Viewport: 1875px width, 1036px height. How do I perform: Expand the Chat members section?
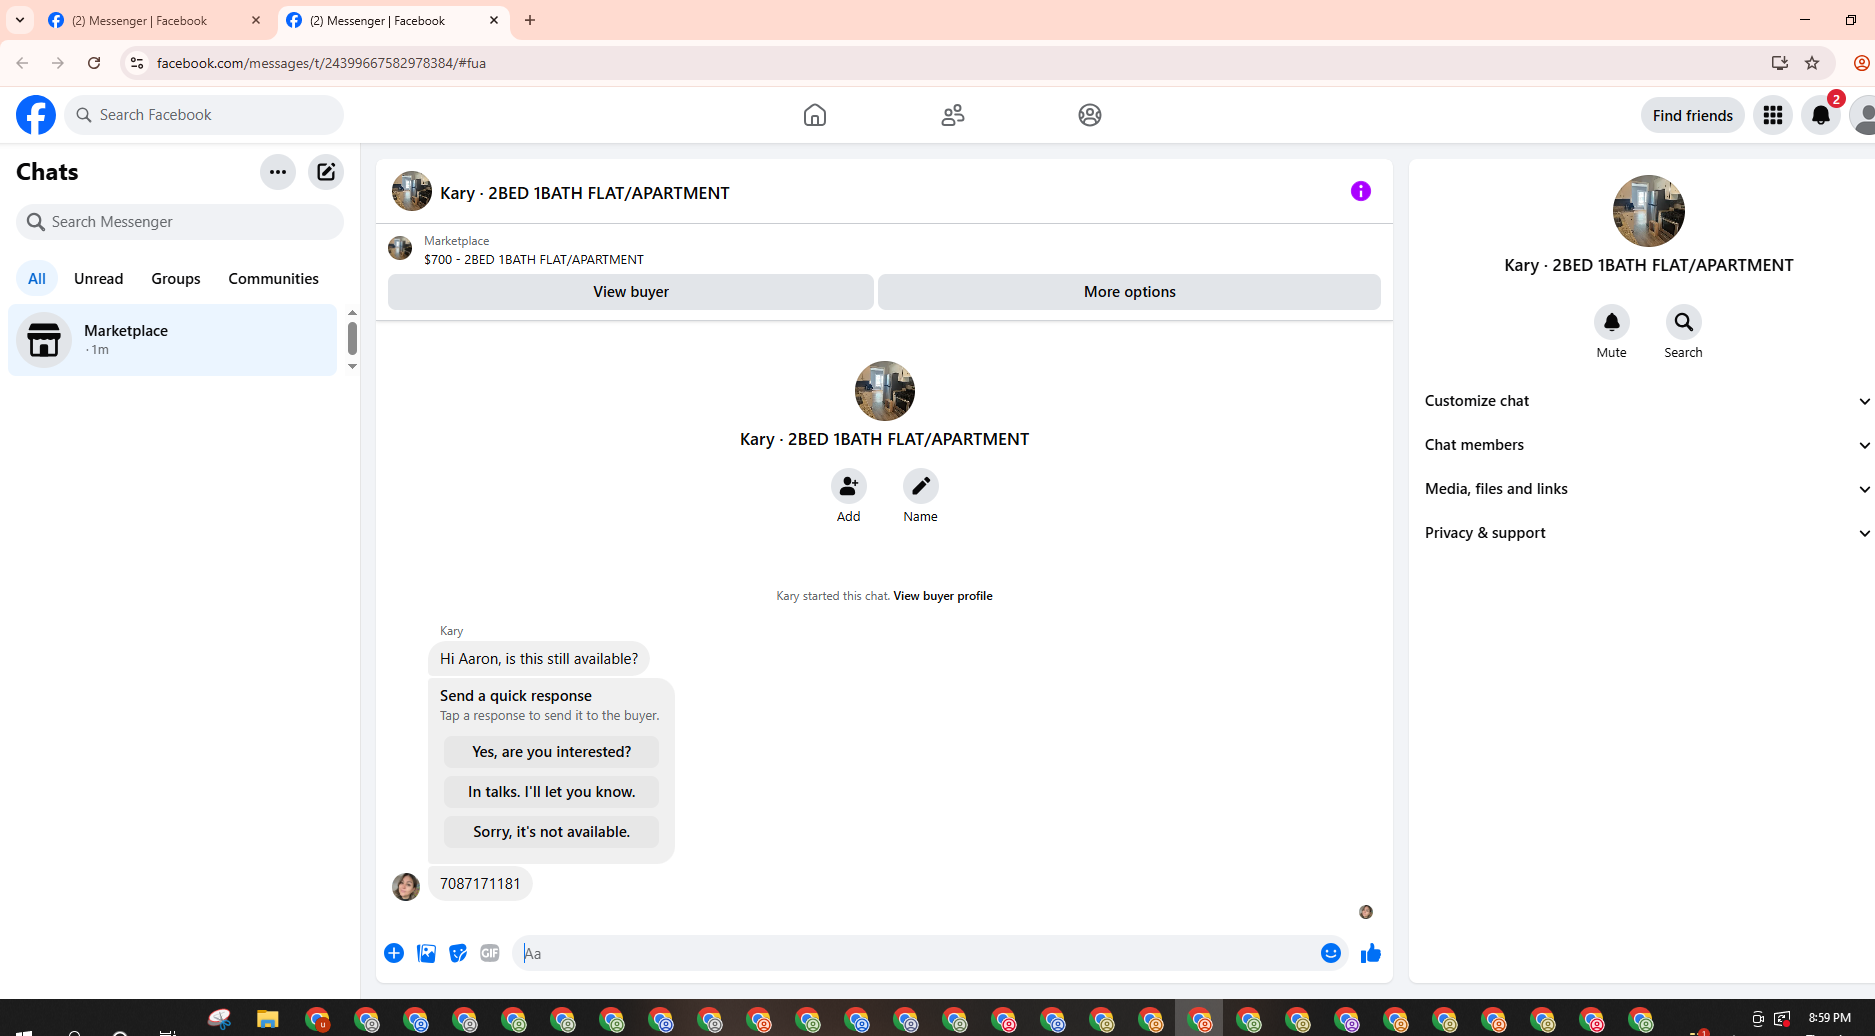pyautogui.click(x=1649, y=445)
